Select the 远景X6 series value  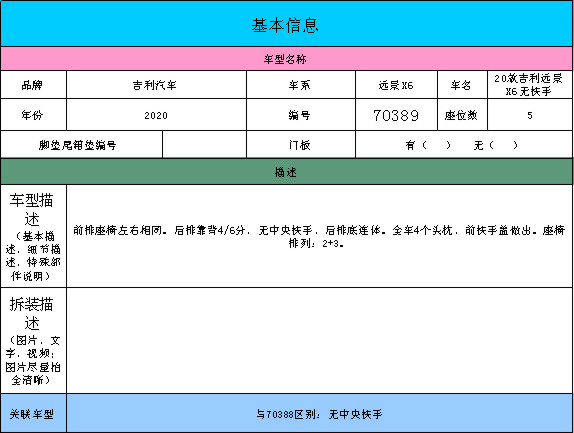(396, 85)
